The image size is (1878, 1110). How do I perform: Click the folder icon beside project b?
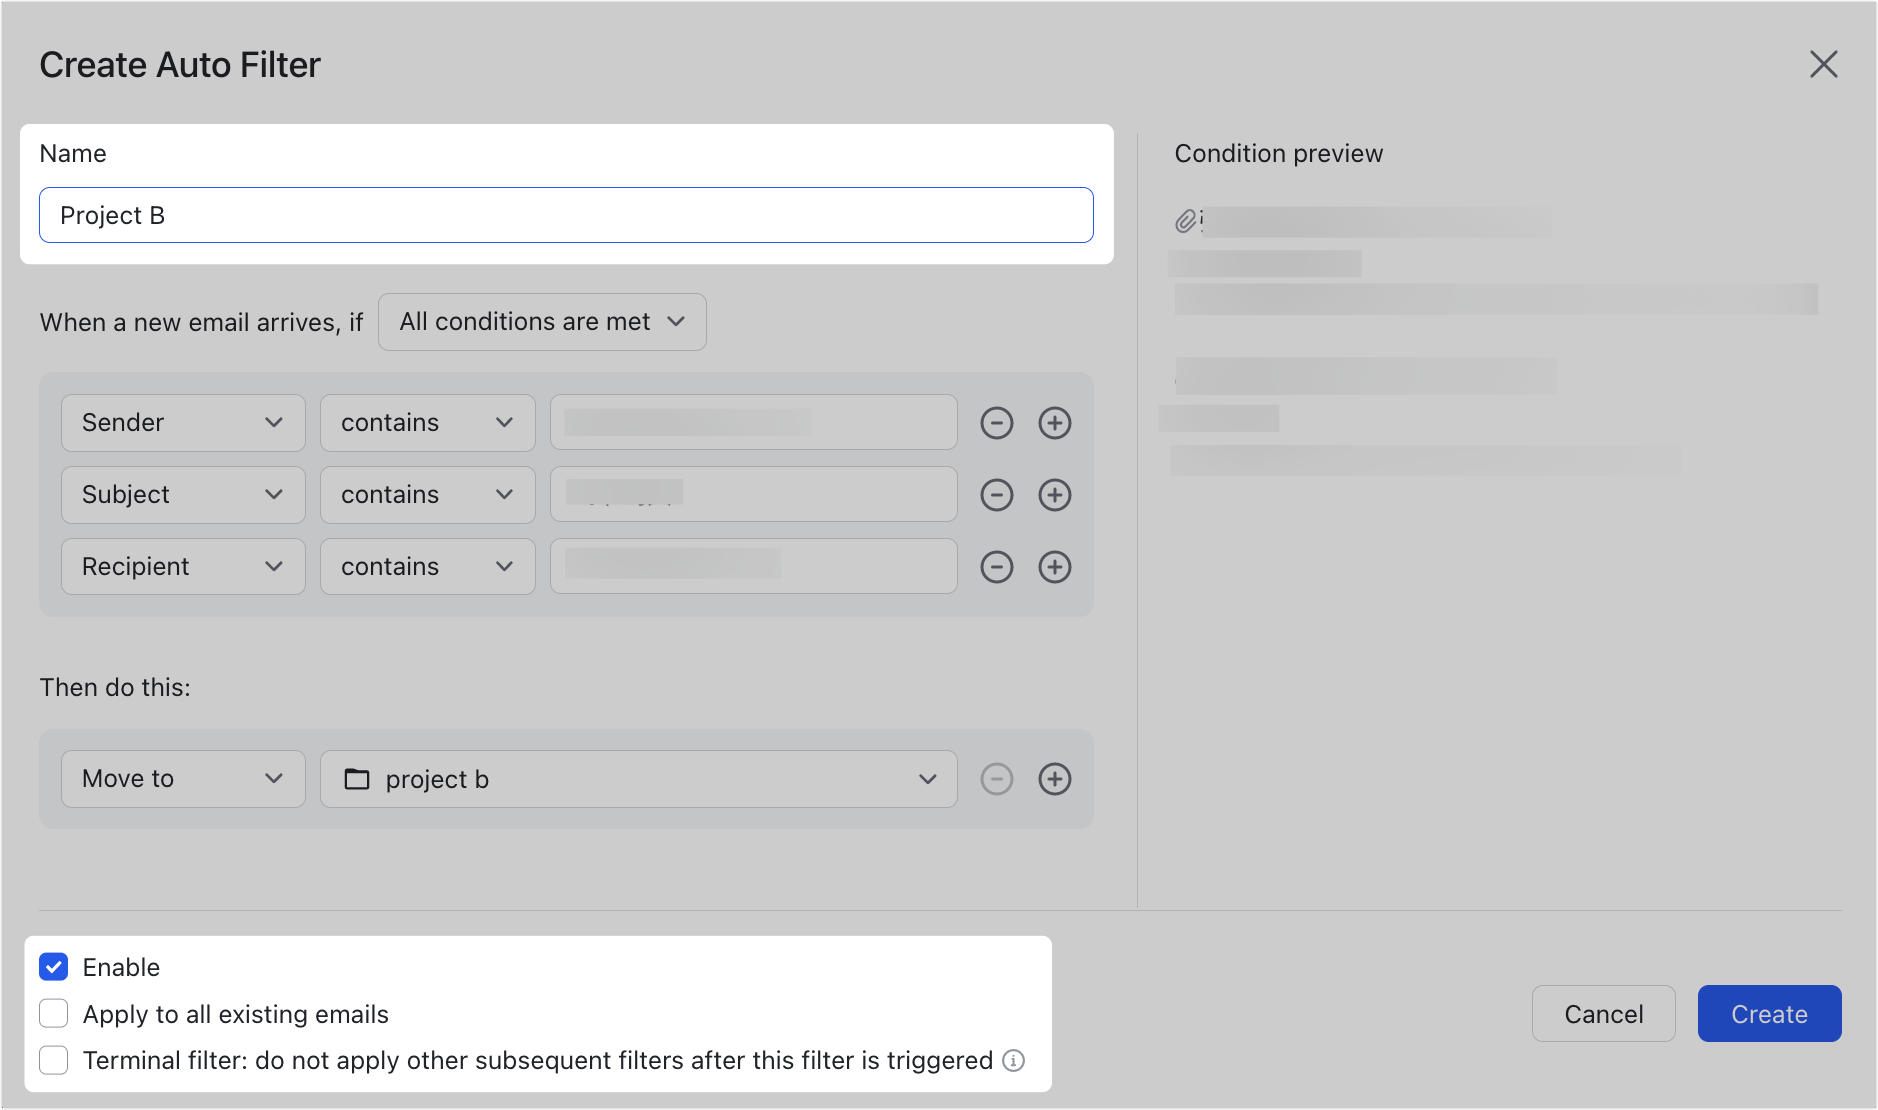point(357,779)
